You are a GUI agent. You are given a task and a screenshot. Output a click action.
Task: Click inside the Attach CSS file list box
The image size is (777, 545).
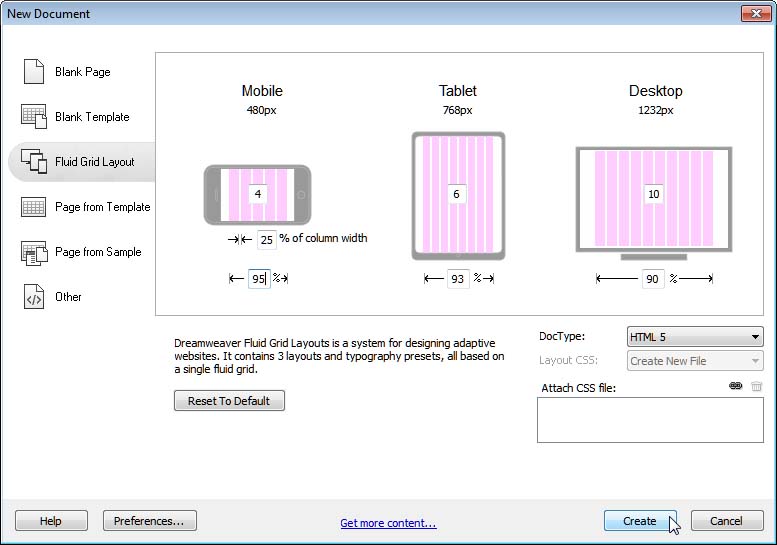tap(650, 419)
